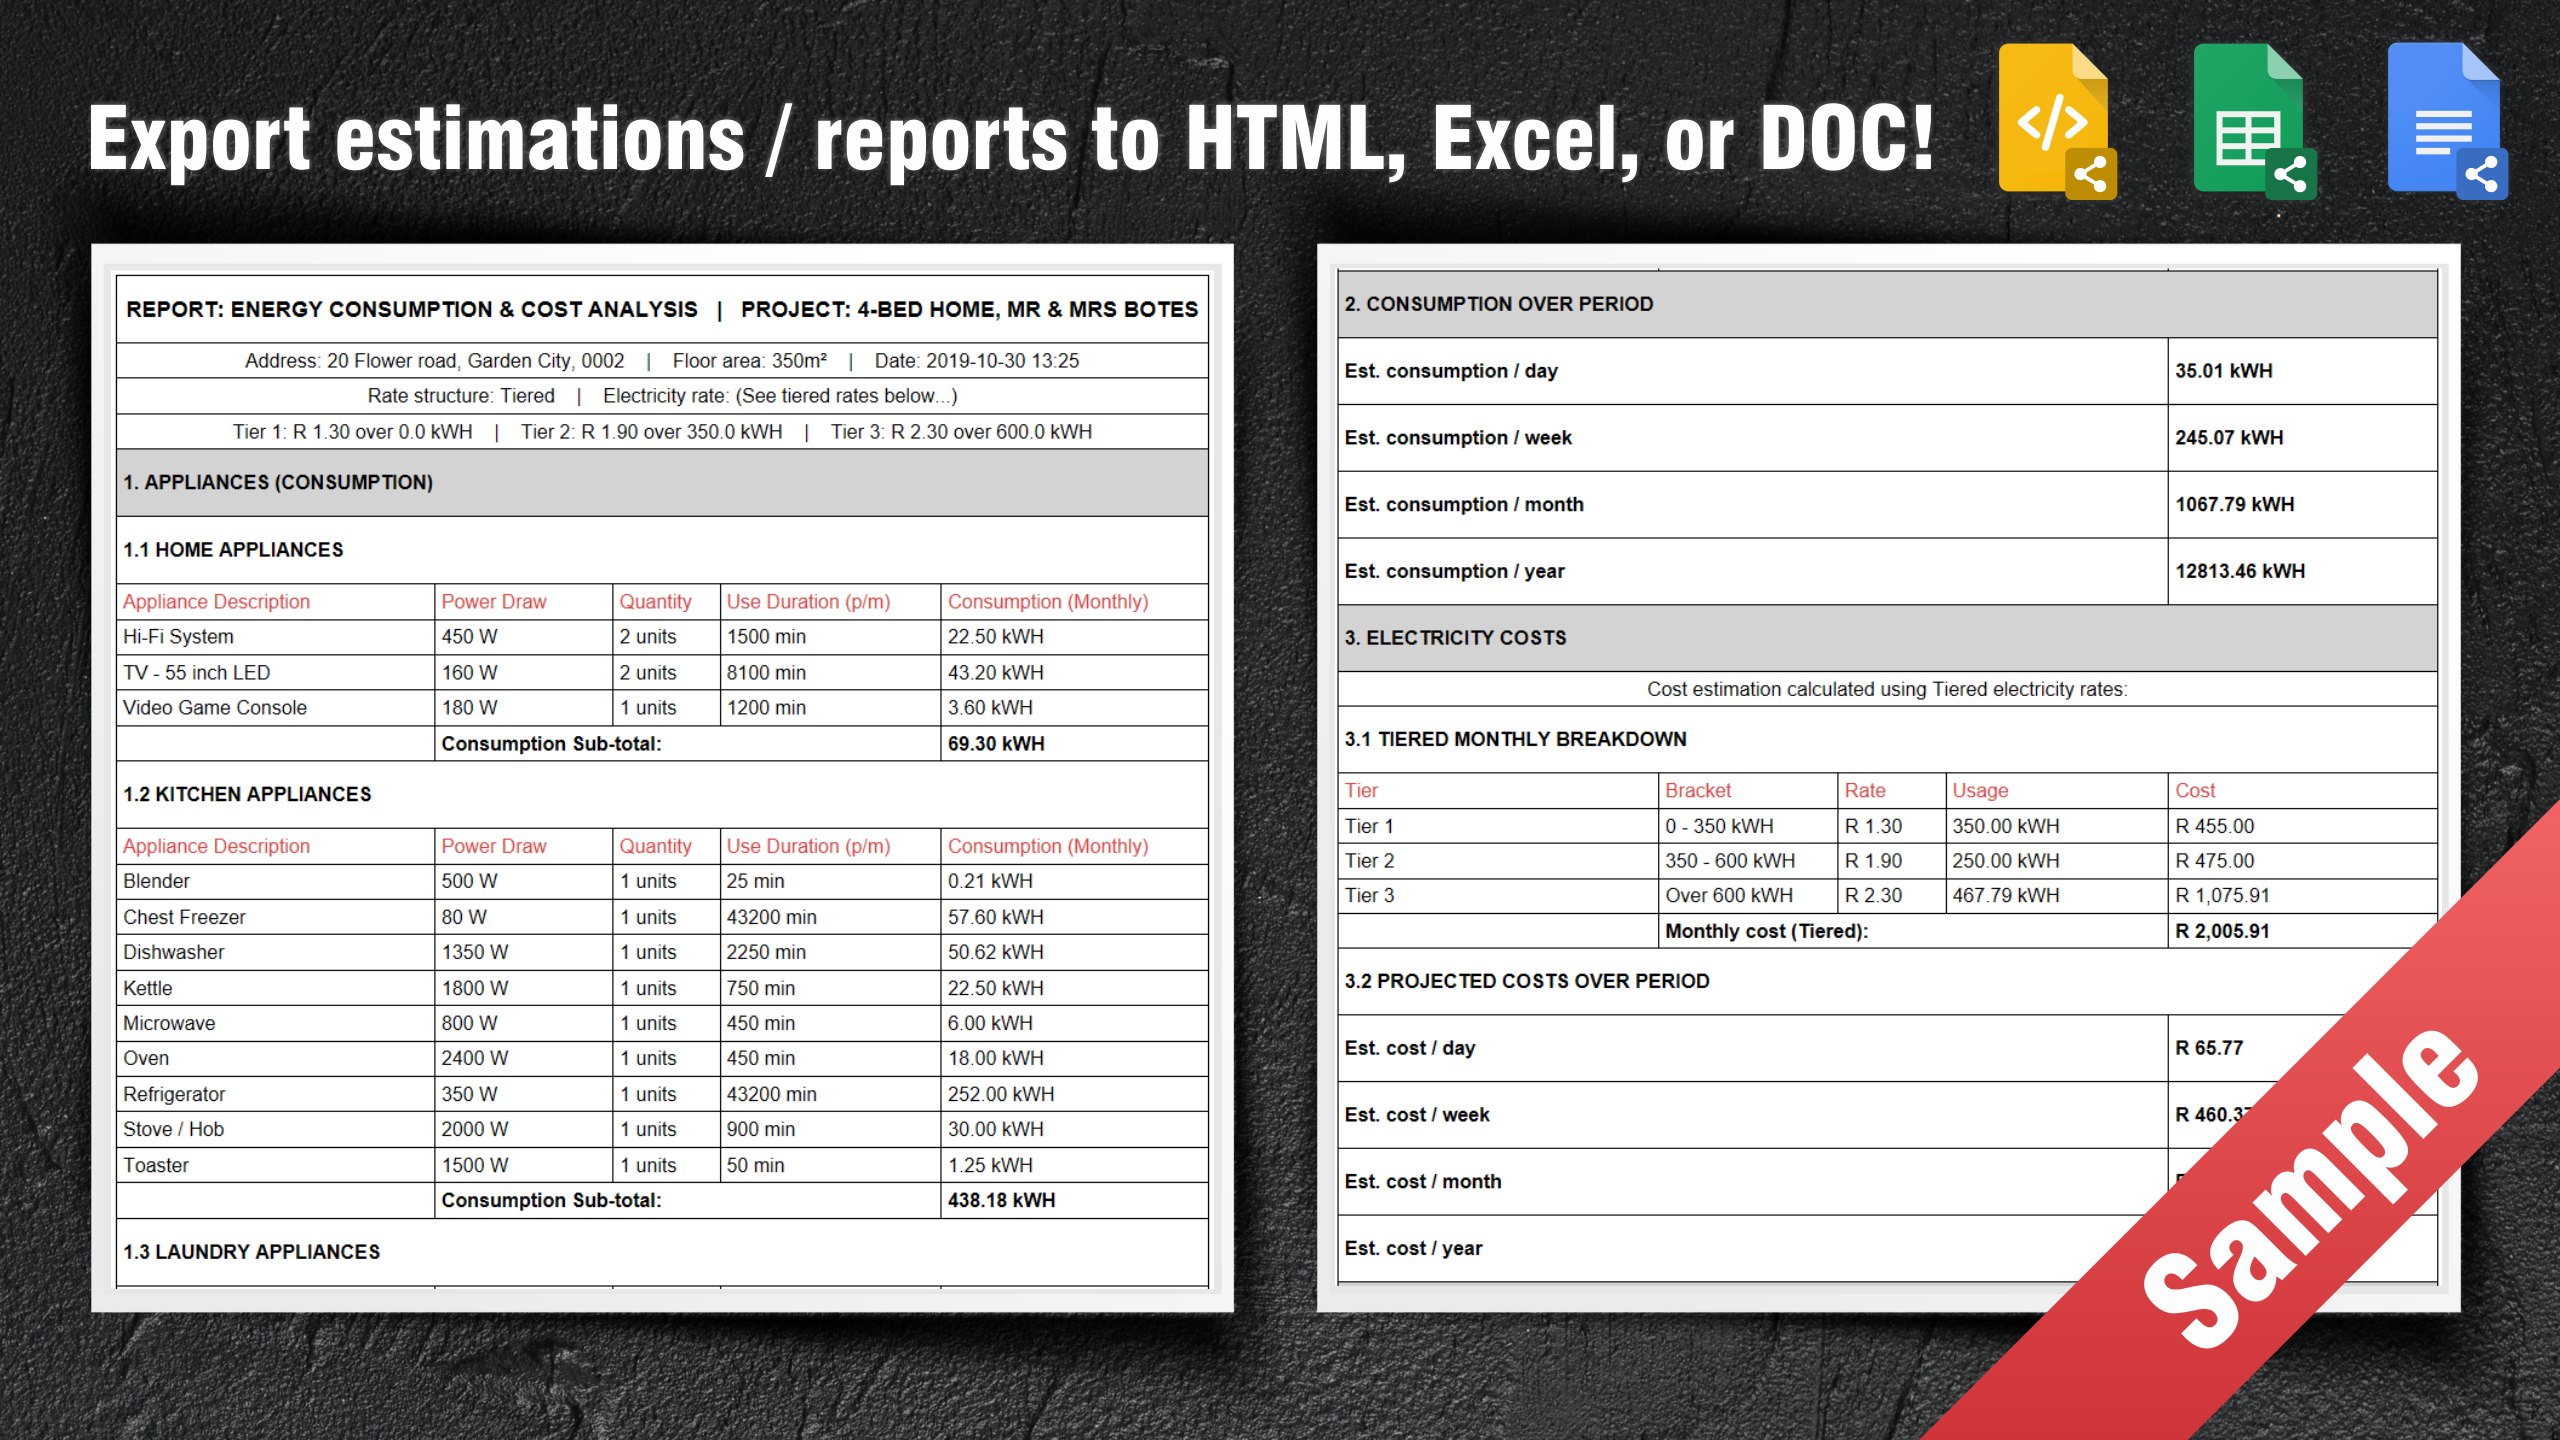This screenshot has width=2560, height=1440.
Task: Click the Monthly cost (Tiered) total R 2,005.91
Action: 2221,931
